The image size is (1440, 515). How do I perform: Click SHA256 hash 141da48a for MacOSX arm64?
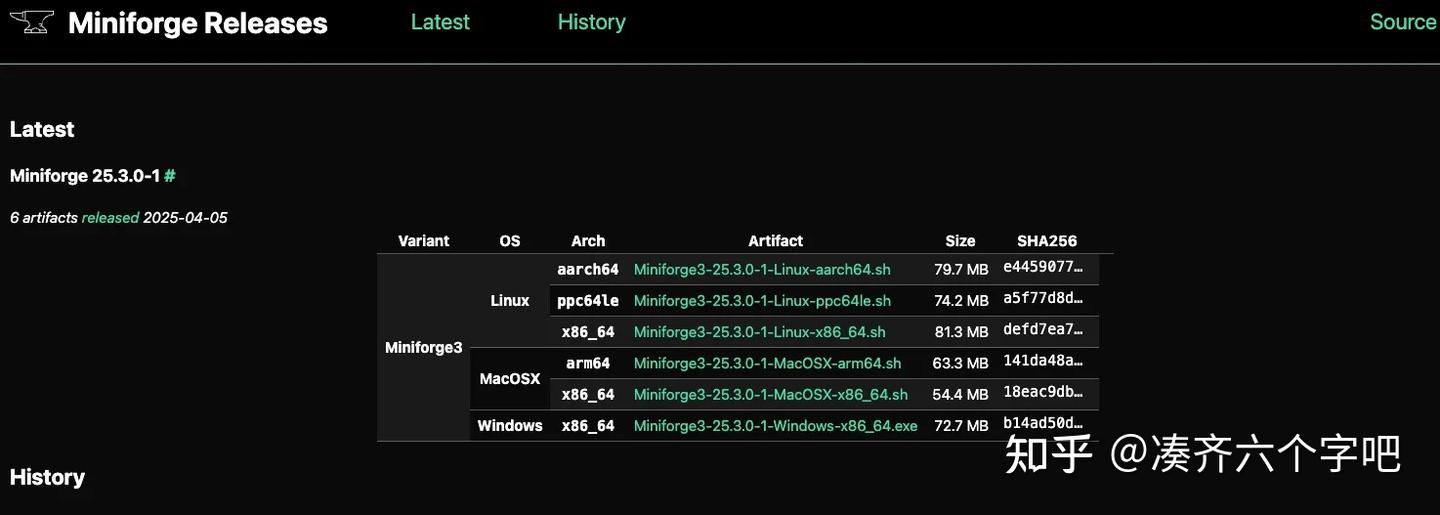(x=1043, y=361)
